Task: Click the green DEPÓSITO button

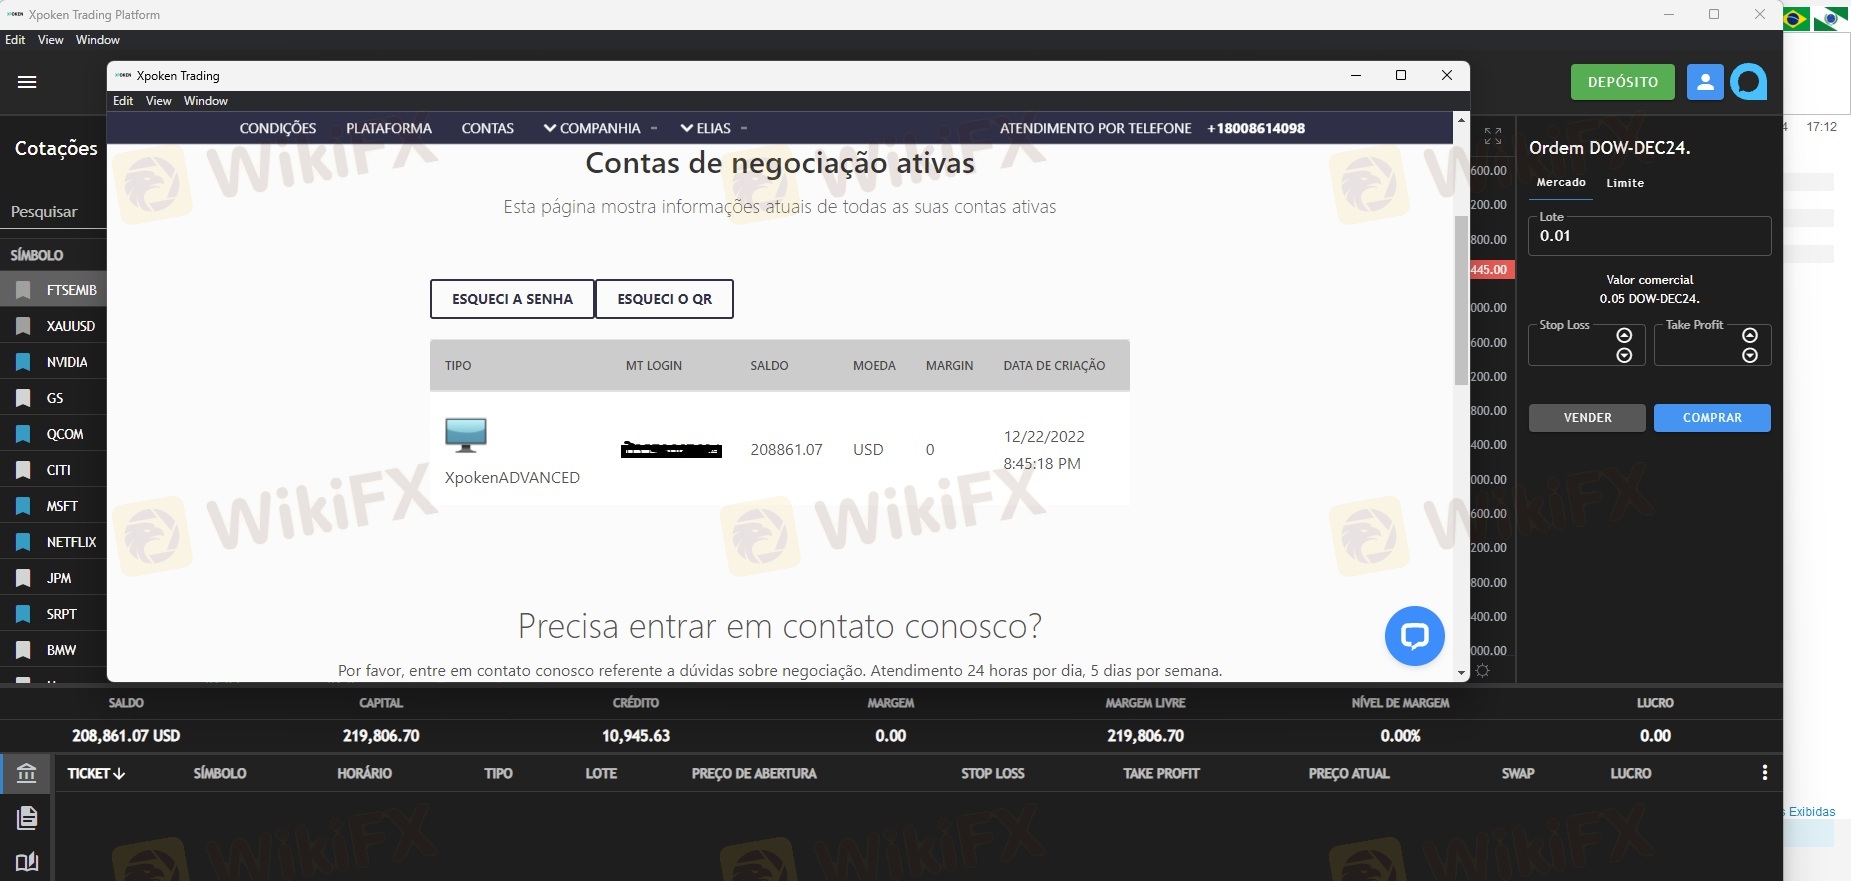Action: 1623,82
